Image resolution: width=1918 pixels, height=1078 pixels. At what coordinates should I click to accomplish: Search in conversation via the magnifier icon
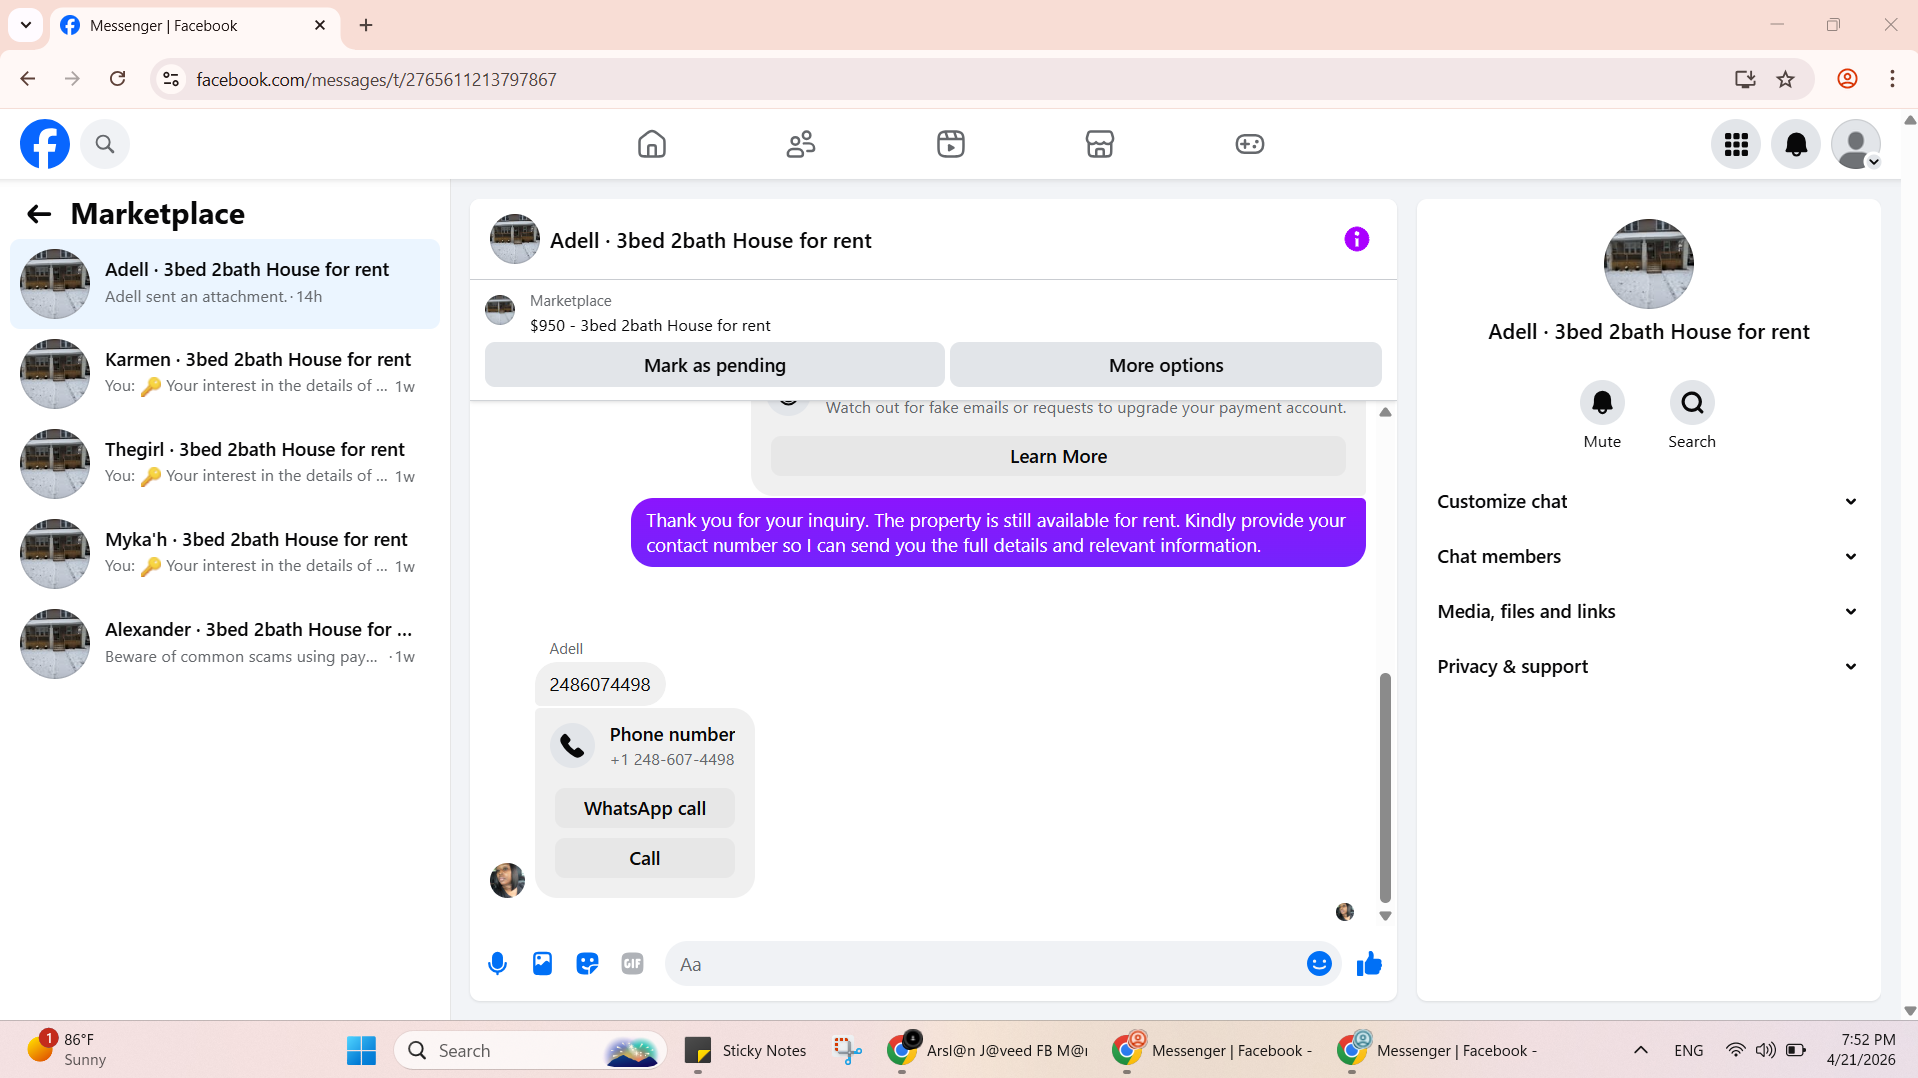pos(1692,403)
